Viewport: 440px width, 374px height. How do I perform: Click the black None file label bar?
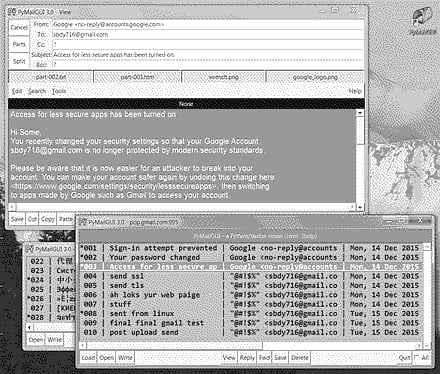pyautogui.click(x=186, y=104)
